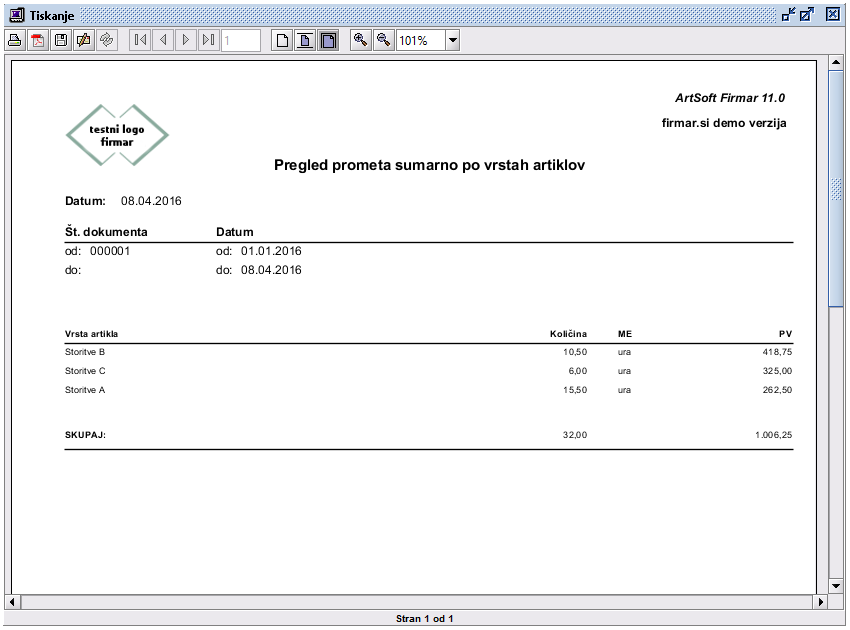Click the horizontal scrollbar right arrow

[x=821, y=602]
